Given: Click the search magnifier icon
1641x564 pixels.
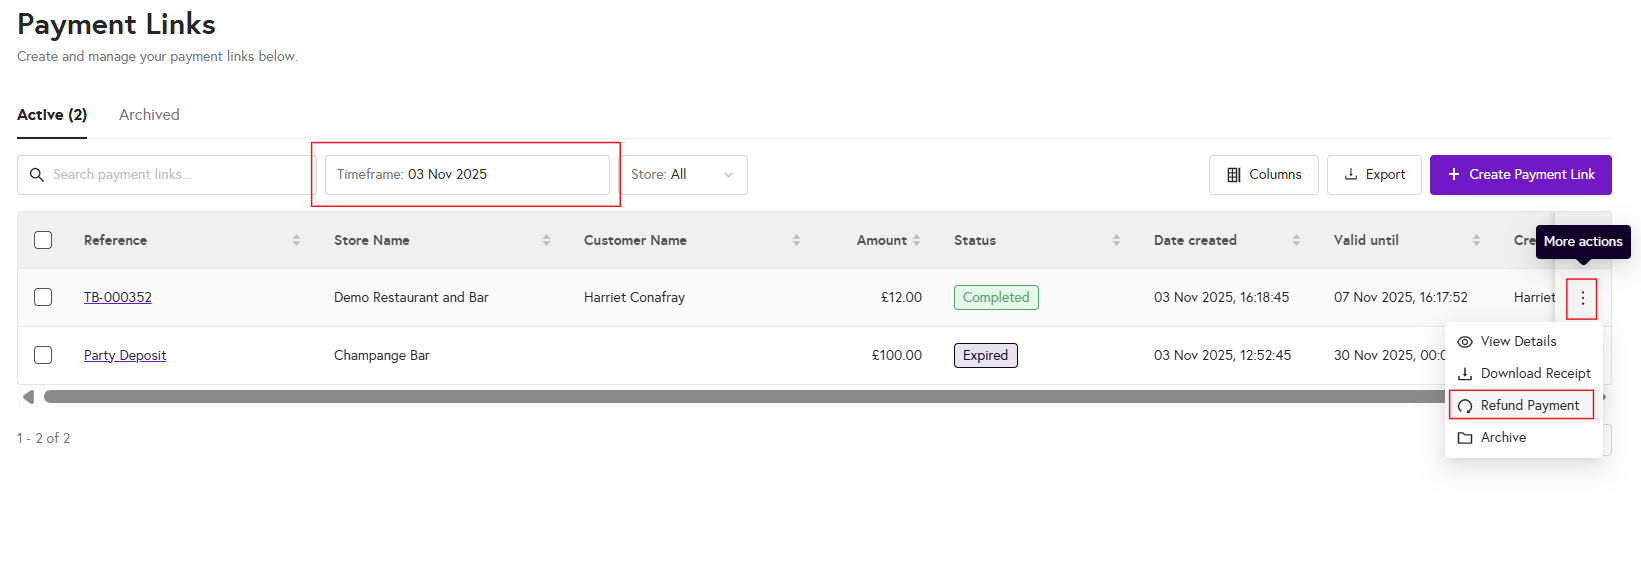Looking at the screenshot, I should coord(37,175).
